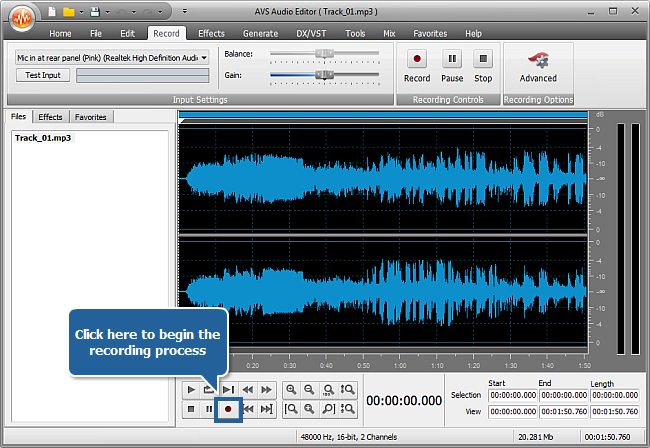Stop playback with the square transport button

(191, 409)
